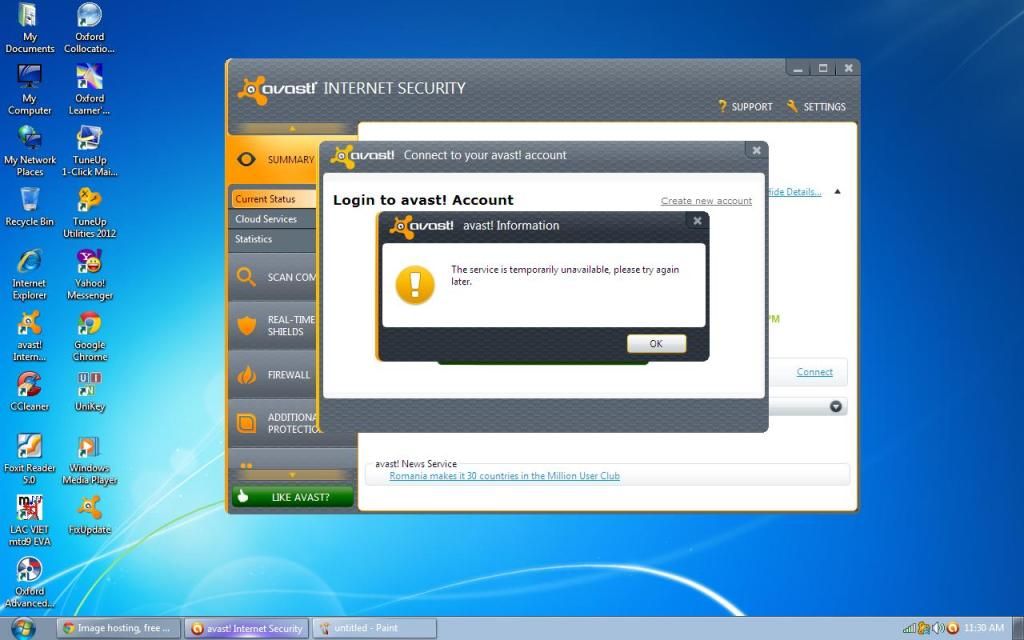Image resolution: width=1024 pixels, height=640 pixels.
Task: Switch to untitled - Paint taskbar button
Action: 374,628
